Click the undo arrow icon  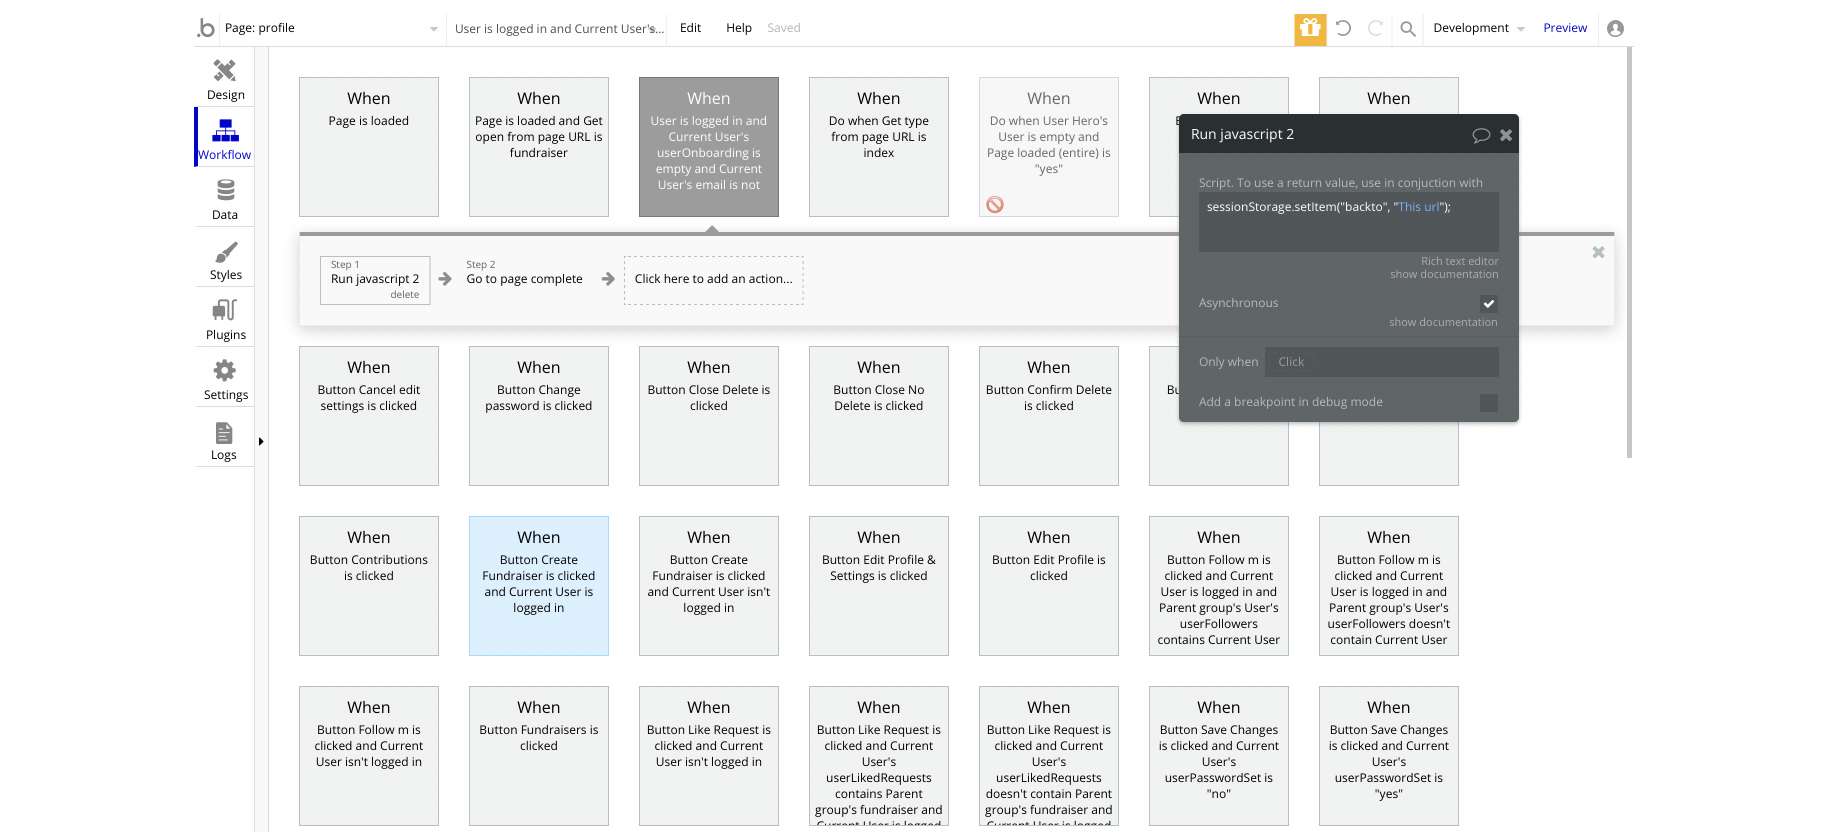coord(1343,28)
